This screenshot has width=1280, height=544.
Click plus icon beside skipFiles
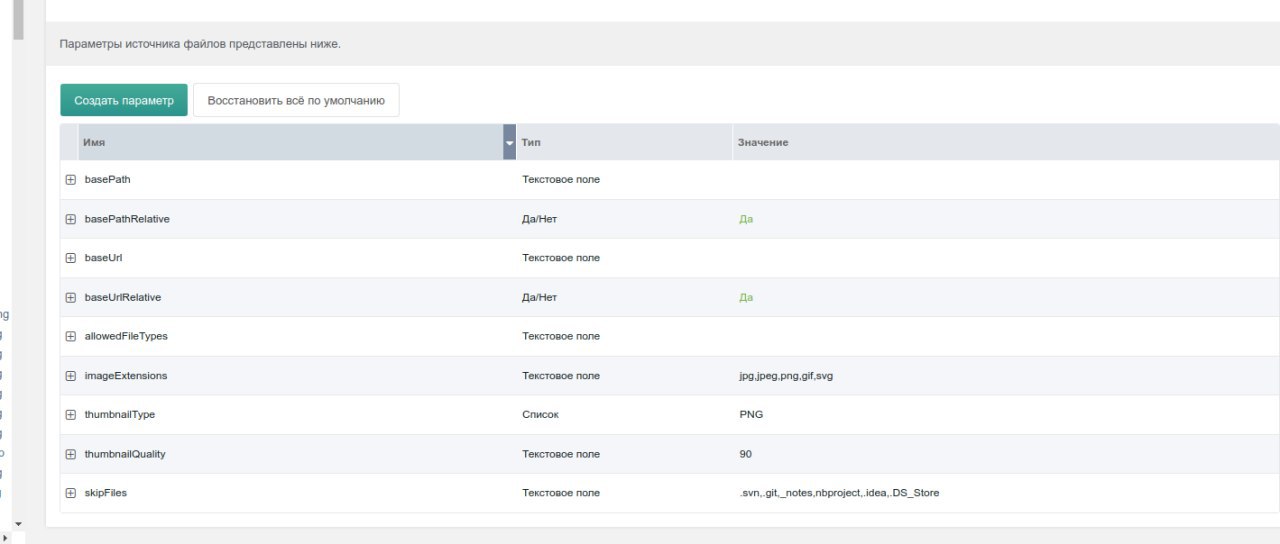71,493
